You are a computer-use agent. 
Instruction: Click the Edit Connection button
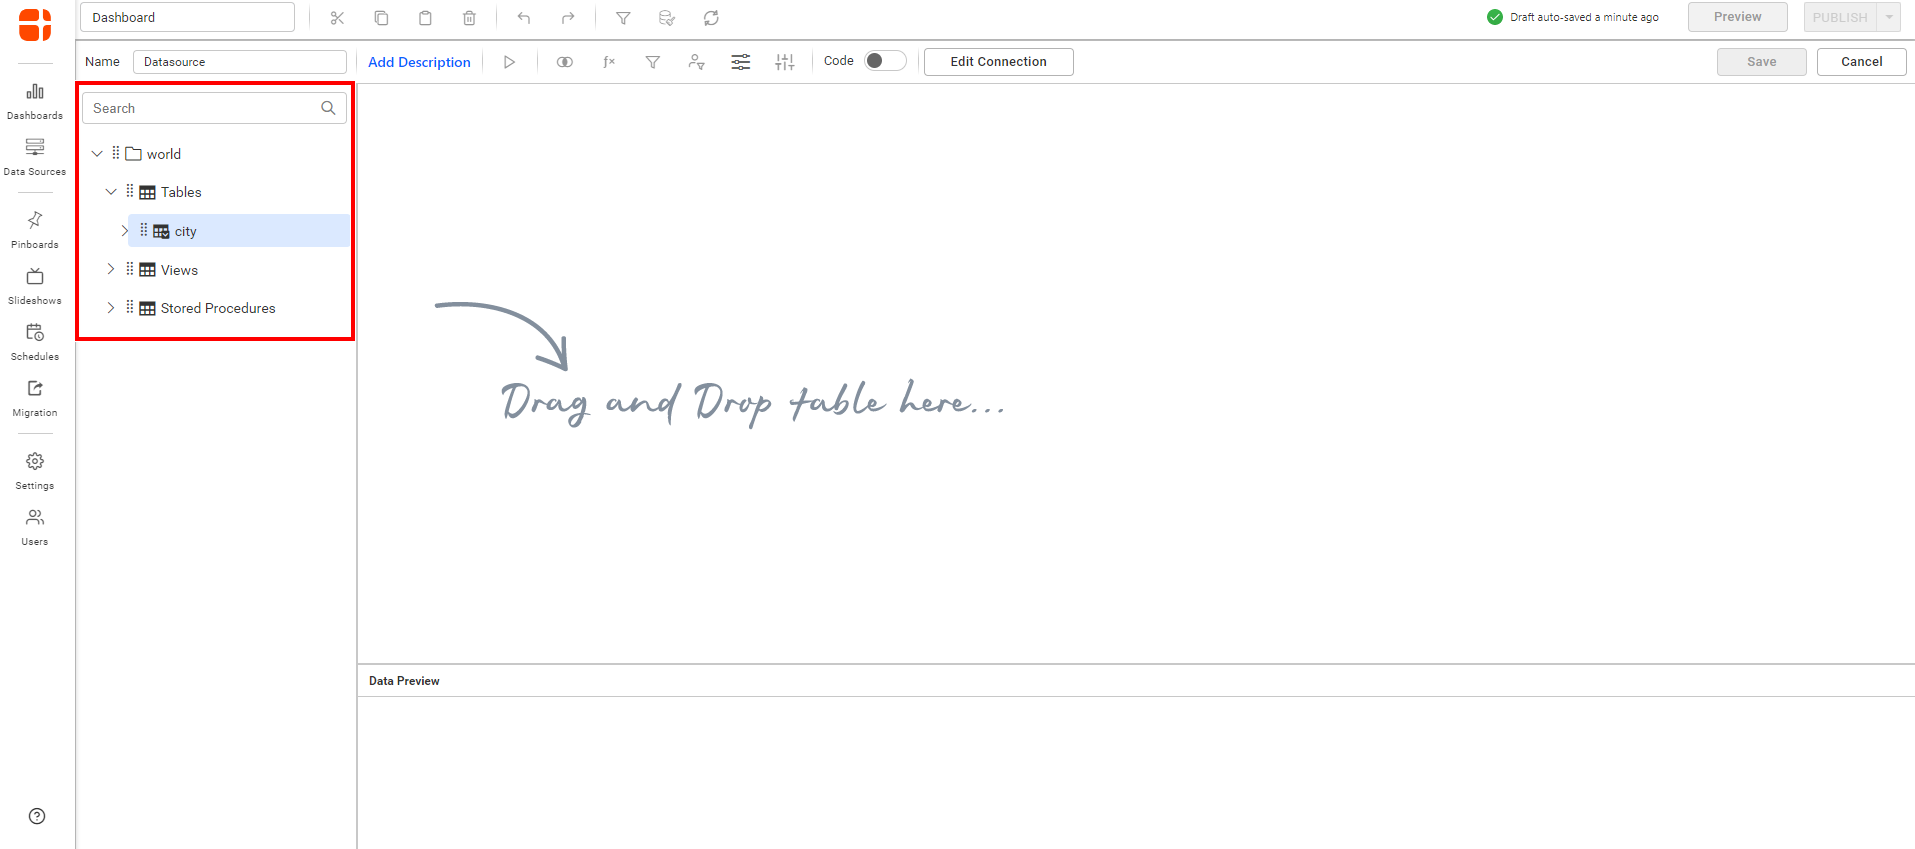coord(998,62)
